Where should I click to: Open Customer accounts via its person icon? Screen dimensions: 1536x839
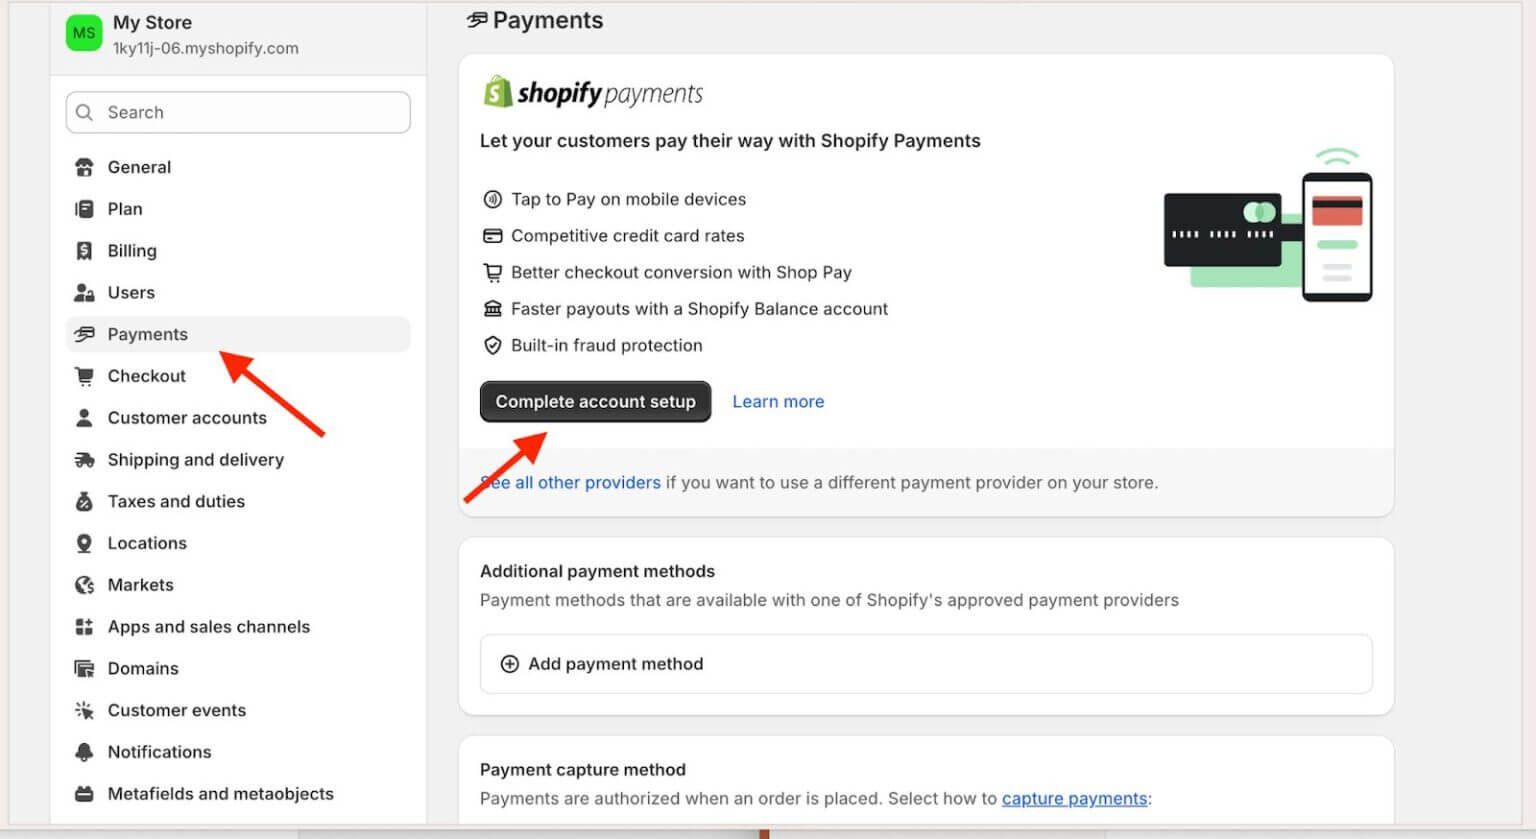pos(86,417)
